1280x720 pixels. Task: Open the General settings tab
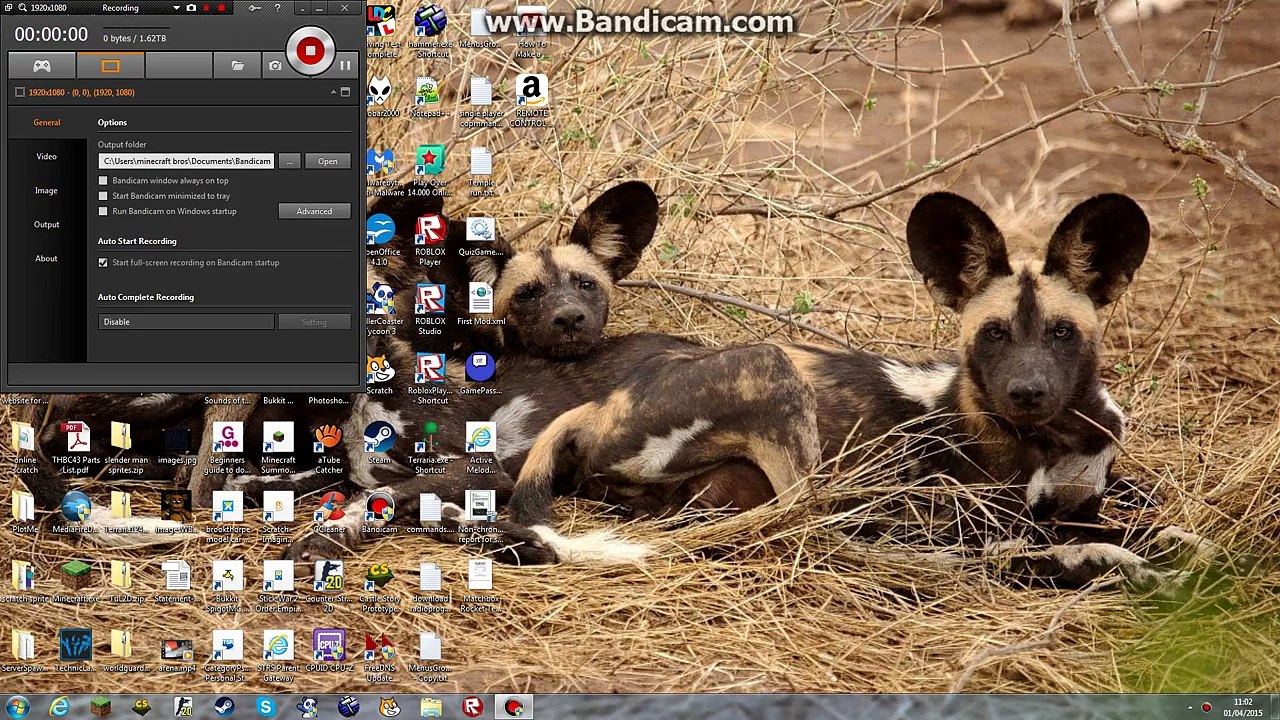[47, 122]
